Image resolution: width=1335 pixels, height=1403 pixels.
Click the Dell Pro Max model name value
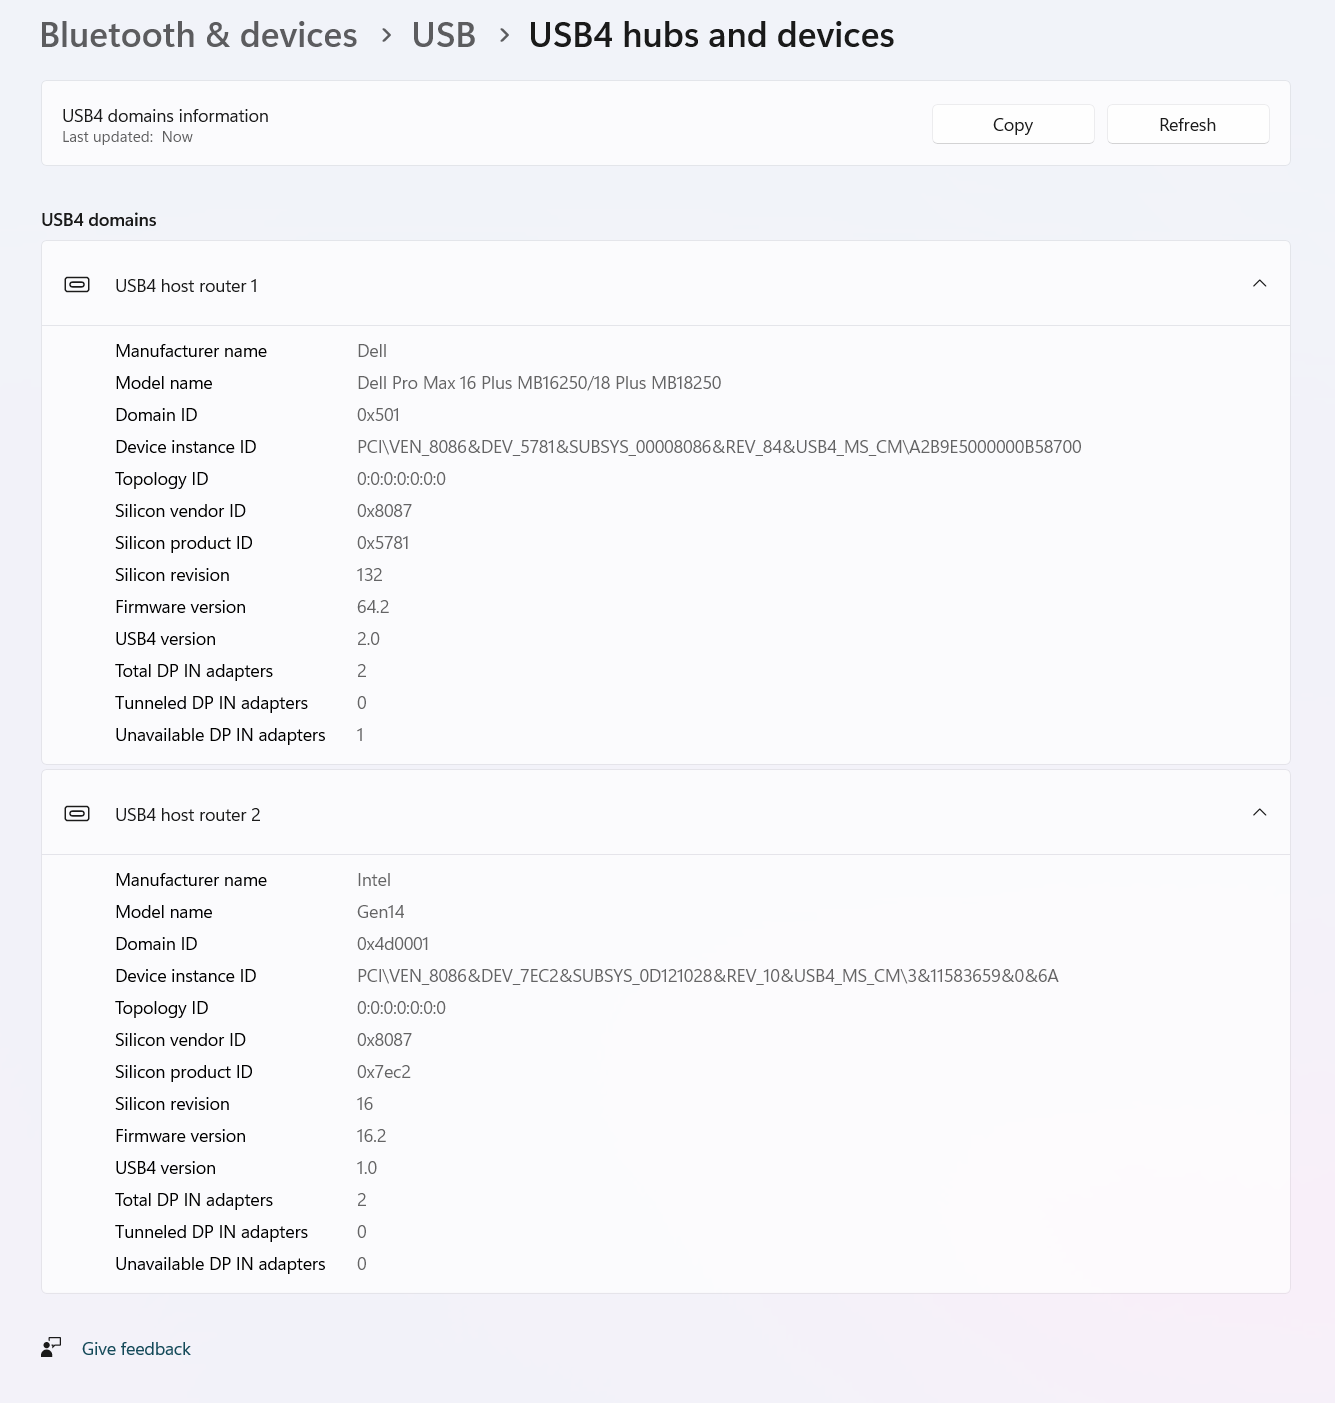coord(538,383)
